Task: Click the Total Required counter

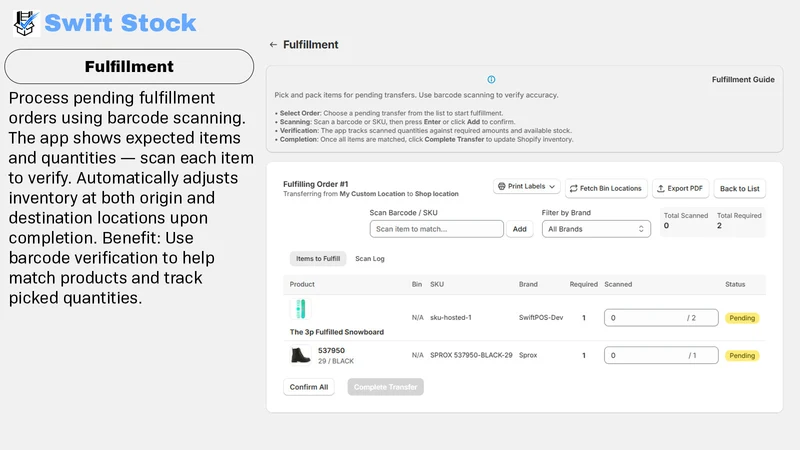Action: pos(739,220)
